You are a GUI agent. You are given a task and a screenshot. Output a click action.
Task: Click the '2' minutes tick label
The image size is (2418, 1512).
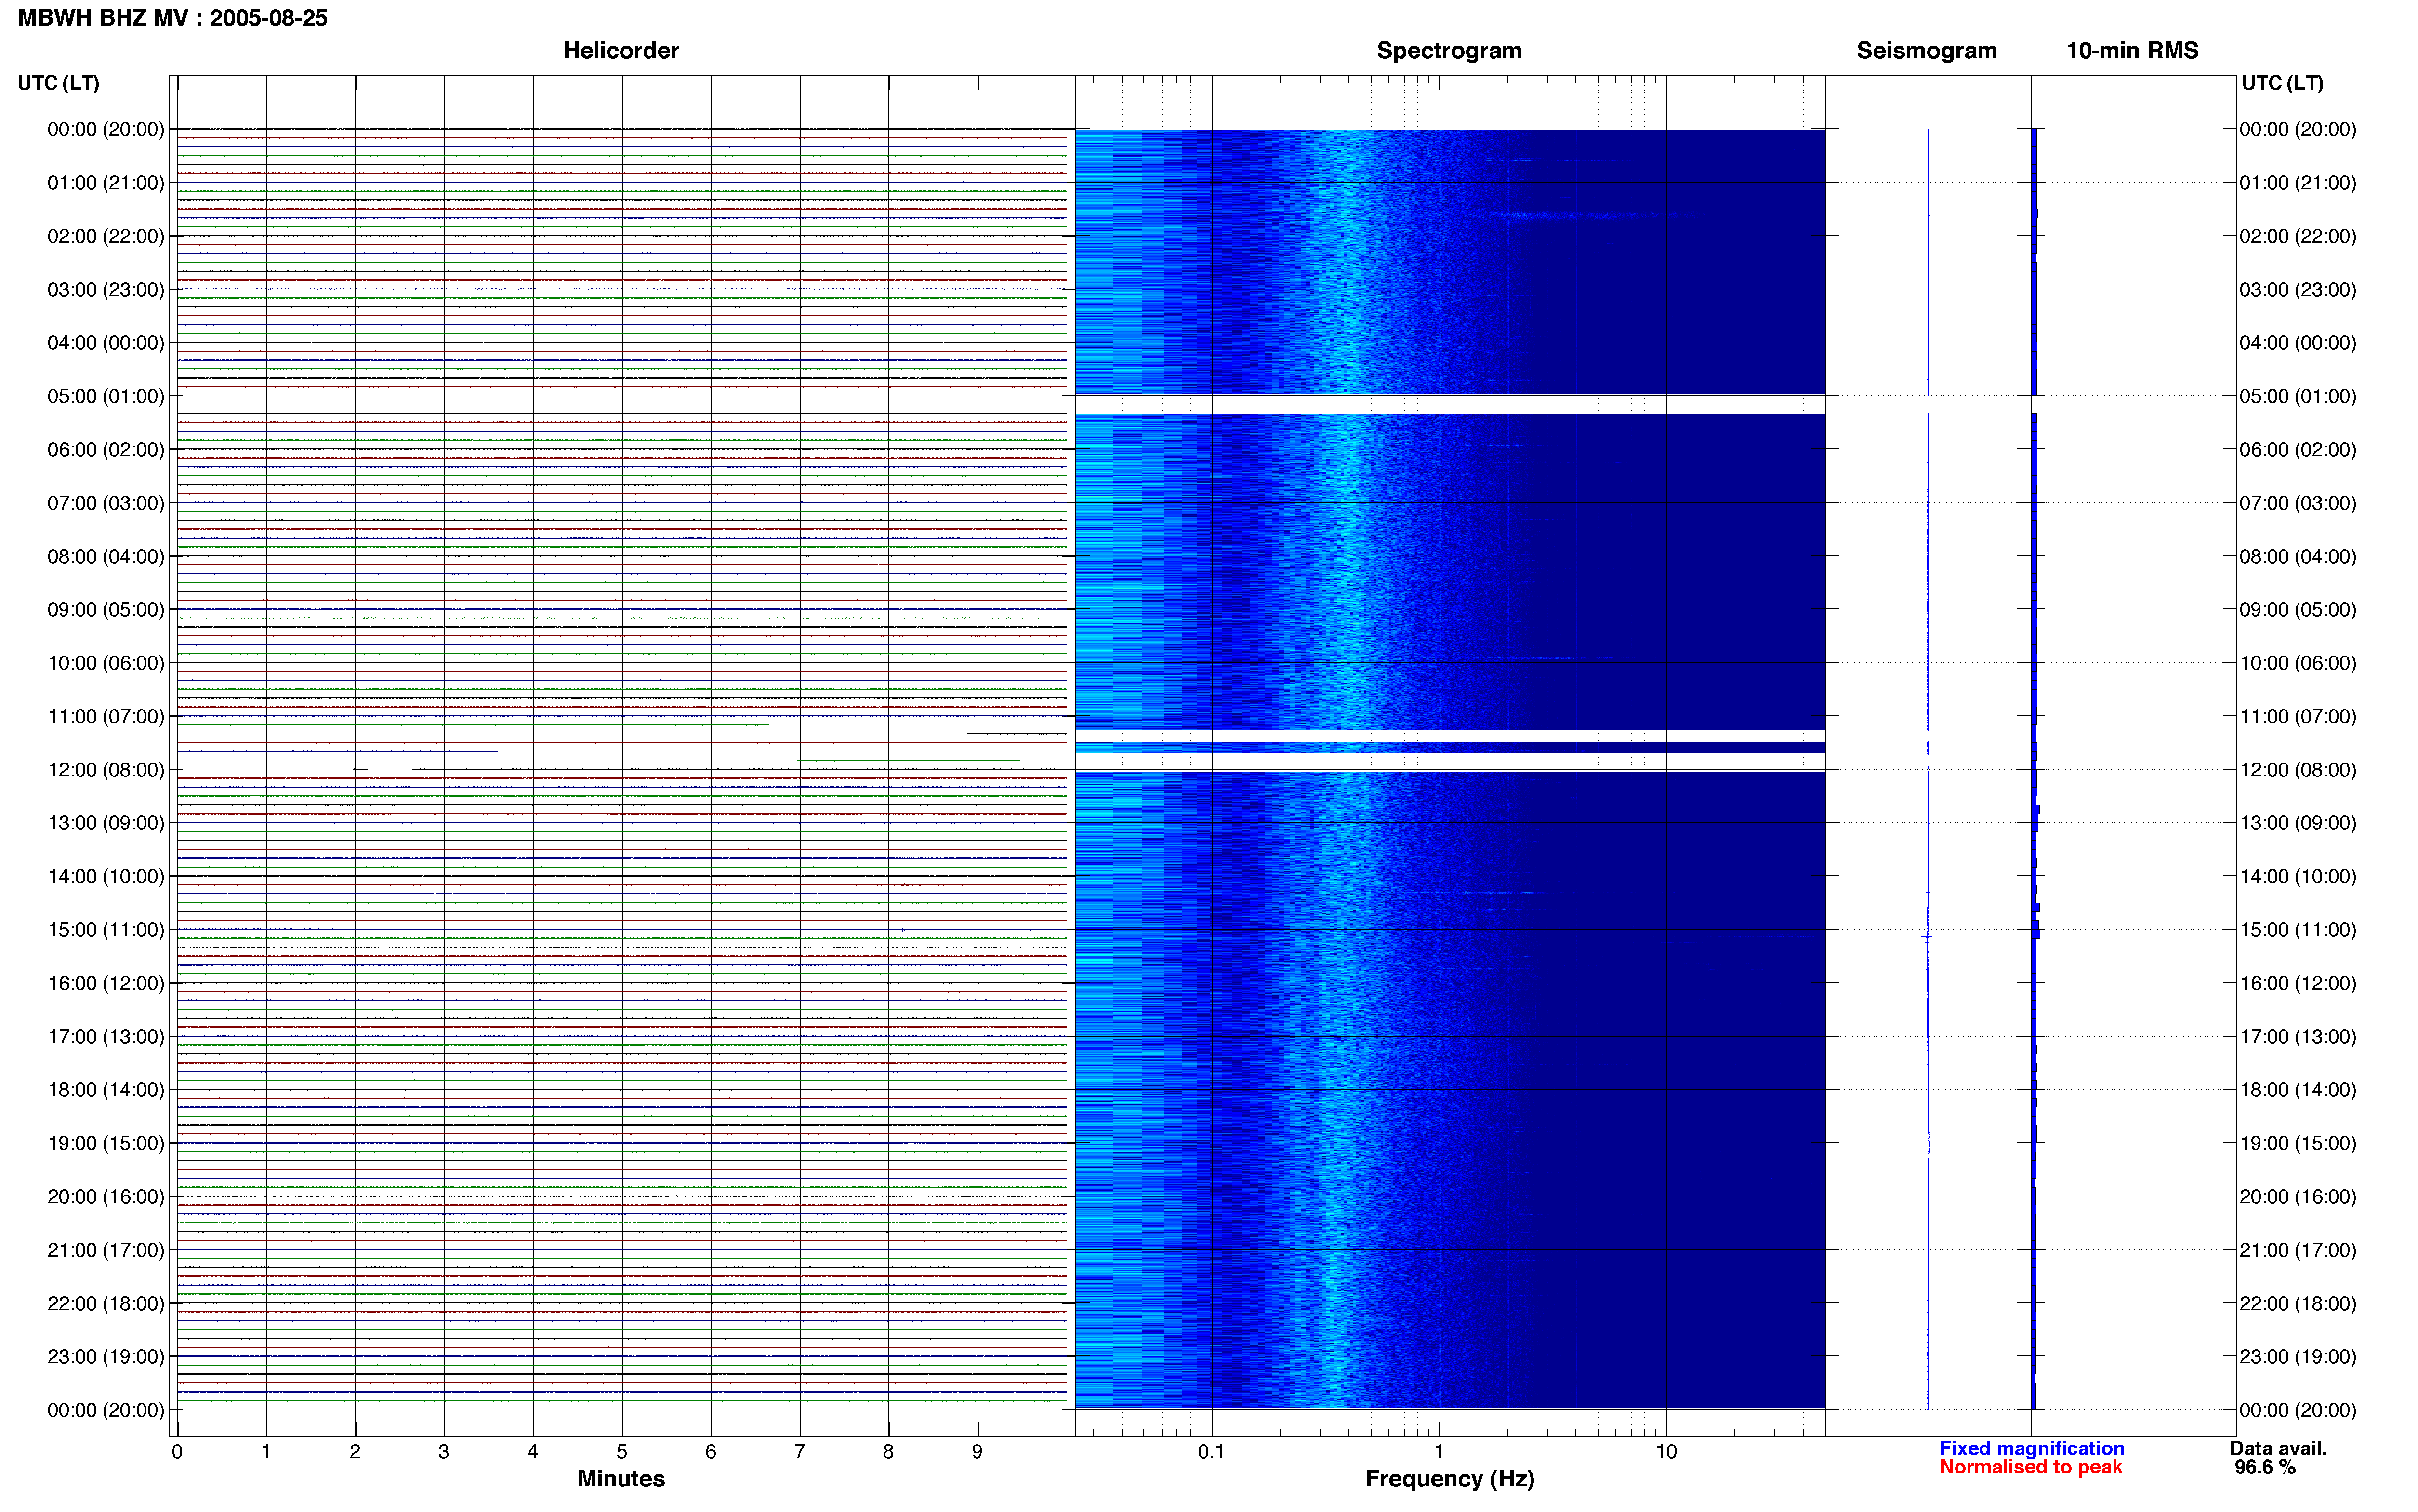click(355, 1451)
